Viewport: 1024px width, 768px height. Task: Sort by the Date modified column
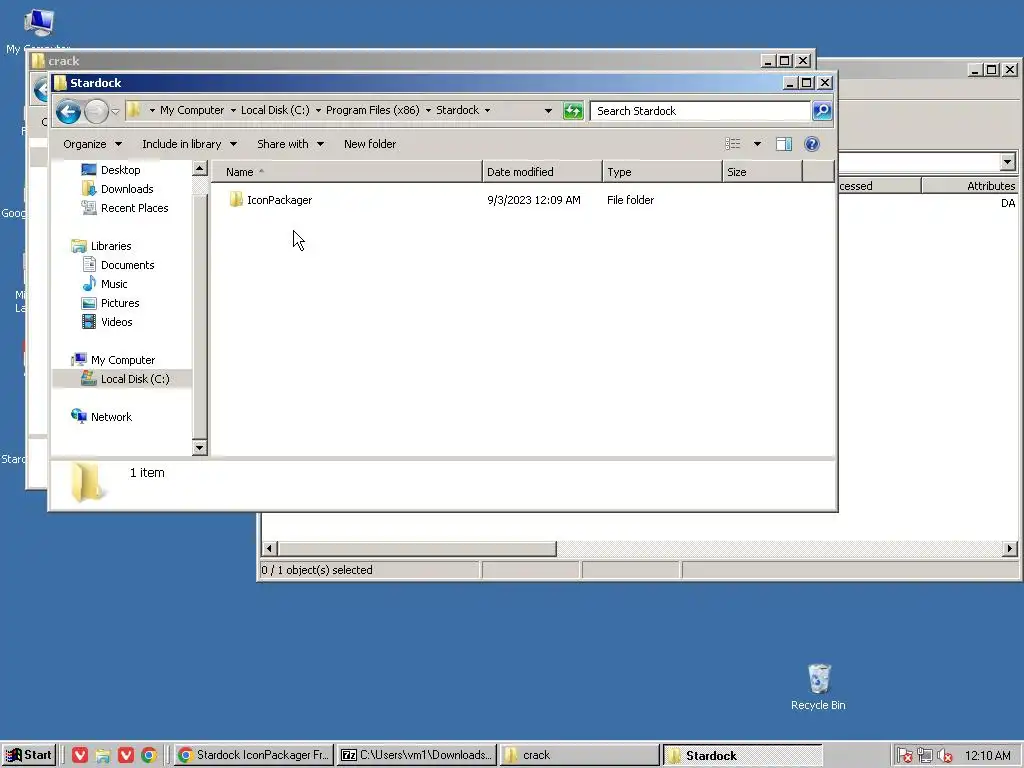(542, 172)
